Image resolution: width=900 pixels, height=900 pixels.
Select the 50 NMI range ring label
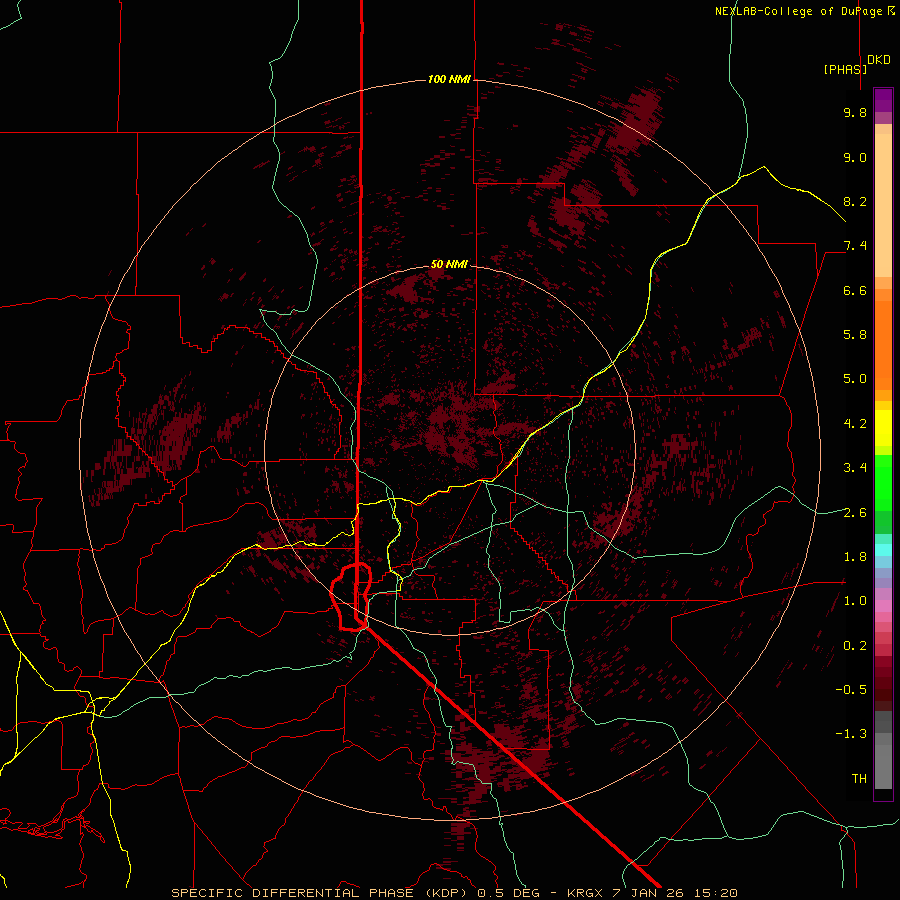(x=449, y=264)
